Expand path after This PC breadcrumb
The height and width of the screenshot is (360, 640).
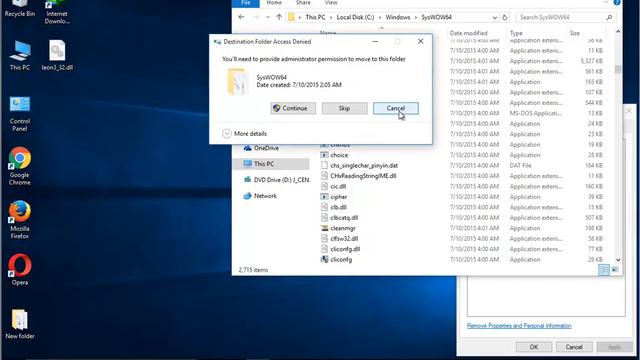pos(331,17)
